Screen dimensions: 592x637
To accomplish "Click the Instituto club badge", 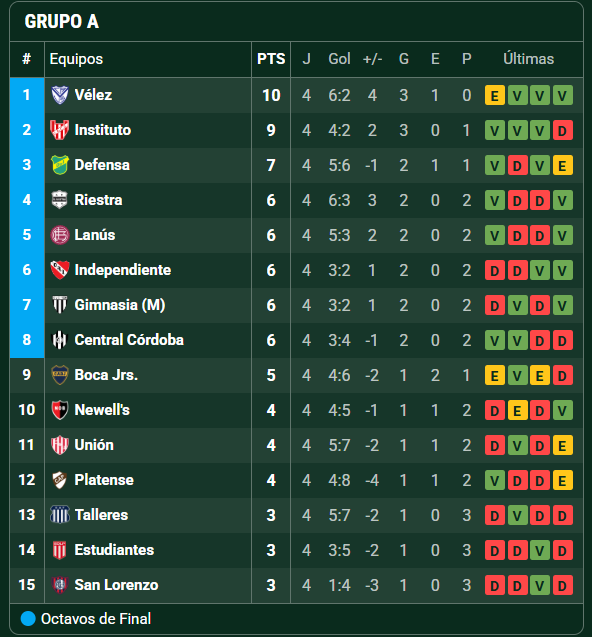I will click(x=60, y=130).
